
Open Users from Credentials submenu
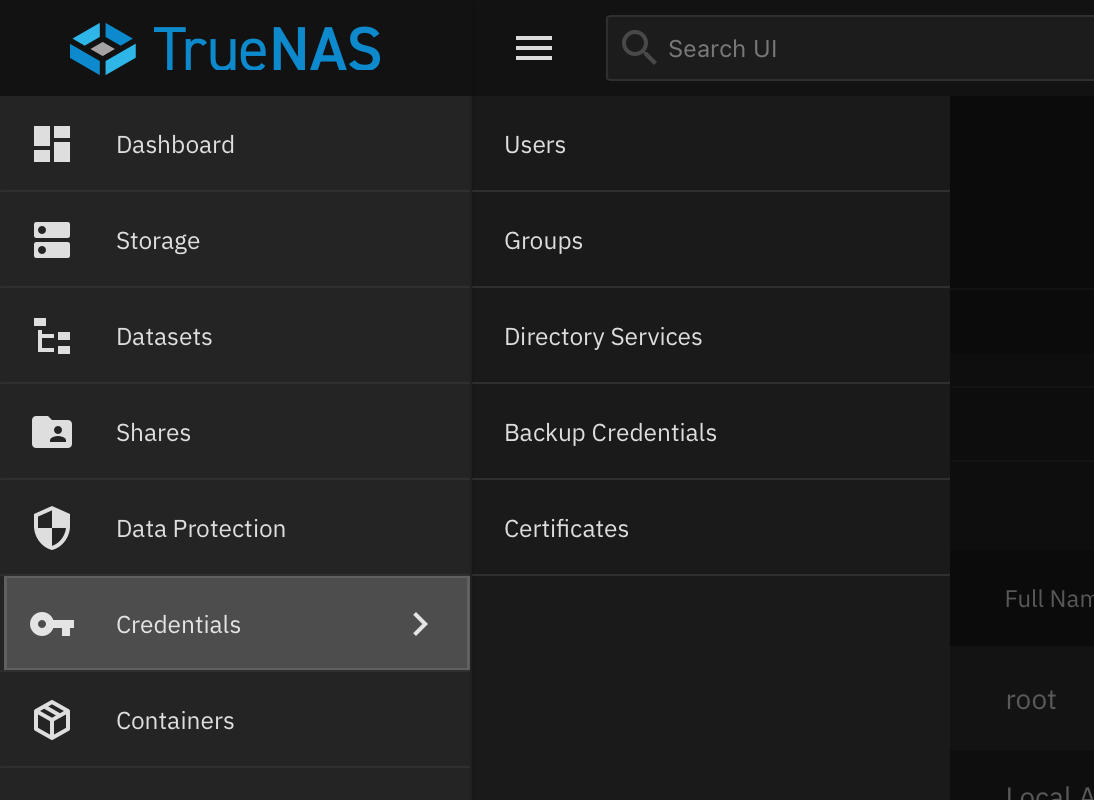click(x=535, y=145)
